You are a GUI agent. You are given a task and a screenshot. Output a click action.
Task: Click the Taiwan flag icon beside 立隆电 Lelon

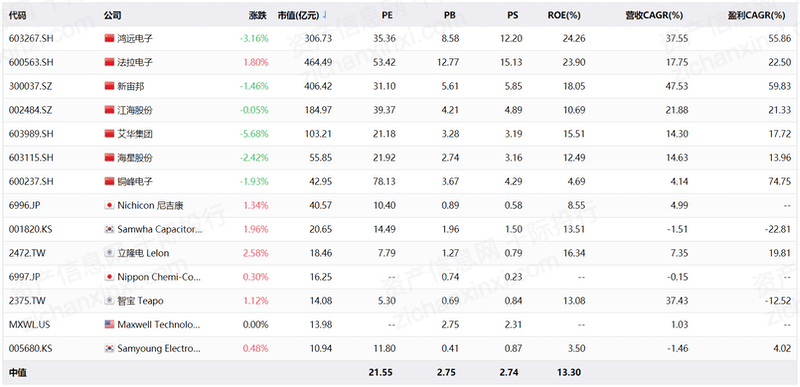tap(109, 253)
